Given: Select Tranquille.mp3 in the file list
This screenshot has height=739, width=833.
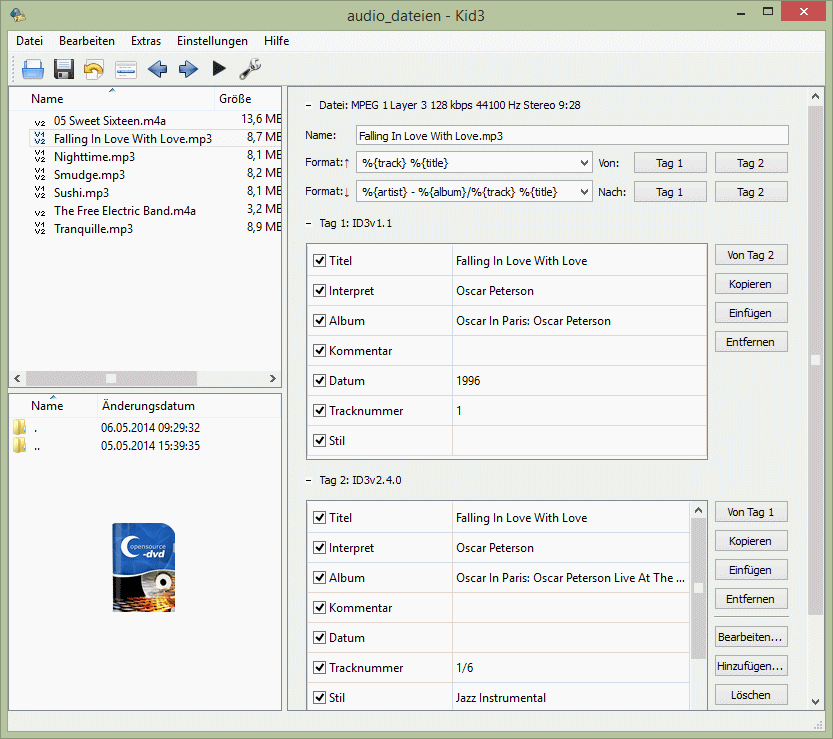Looking at the screenshot, I should [x=93, y=229].
